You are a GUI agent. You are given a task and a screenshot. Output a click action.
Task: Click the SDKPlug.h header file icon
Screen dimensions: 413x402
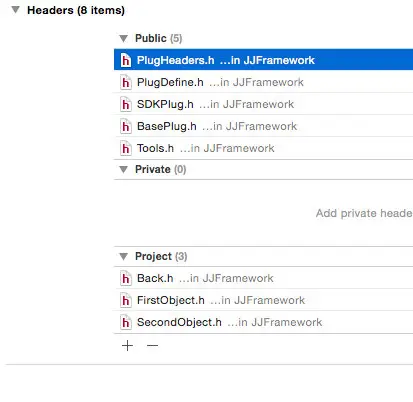126,104
